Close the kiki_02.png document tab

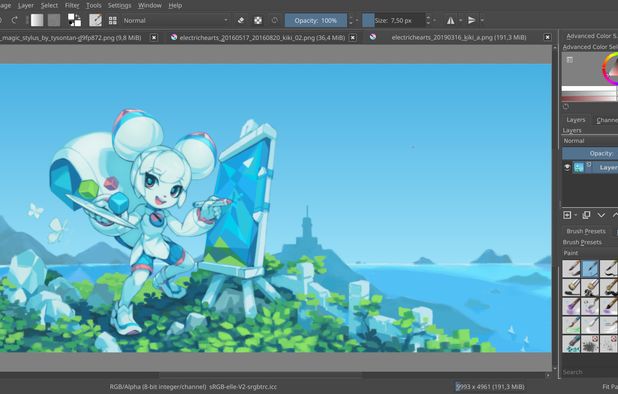point(353,37)
